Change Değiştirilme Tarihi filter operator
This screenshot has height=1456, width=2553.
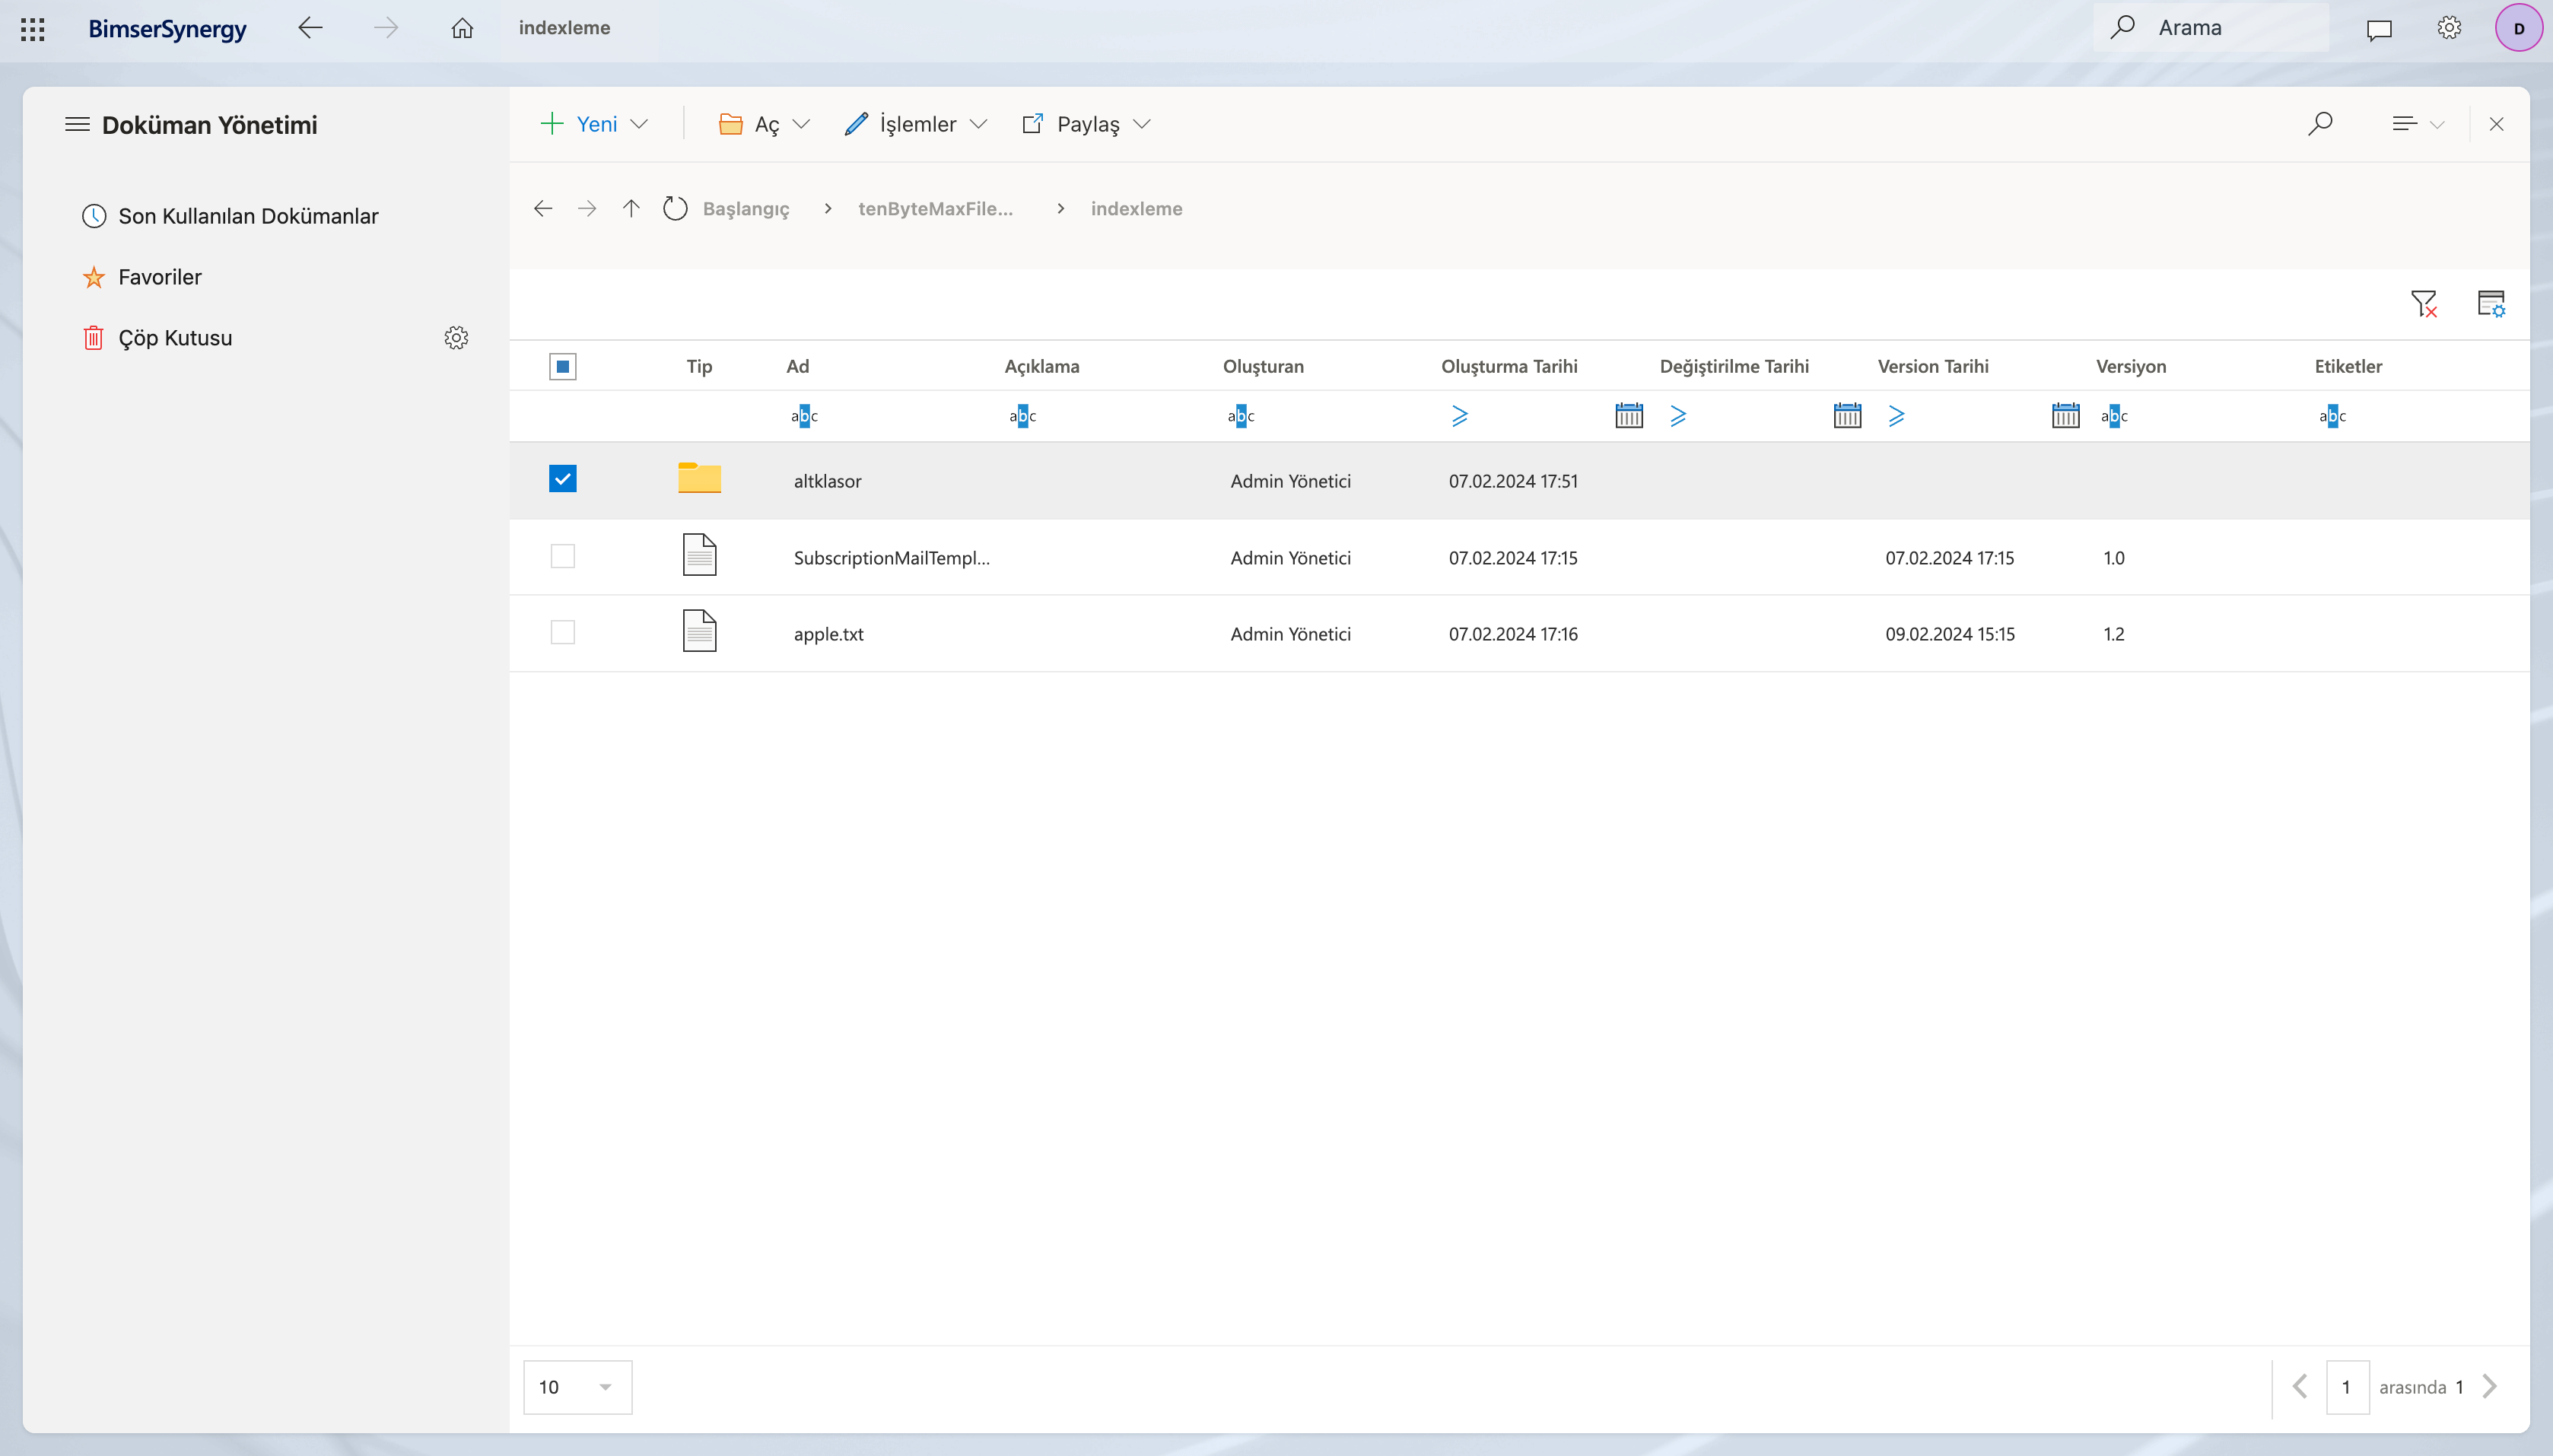point(1678,416)
